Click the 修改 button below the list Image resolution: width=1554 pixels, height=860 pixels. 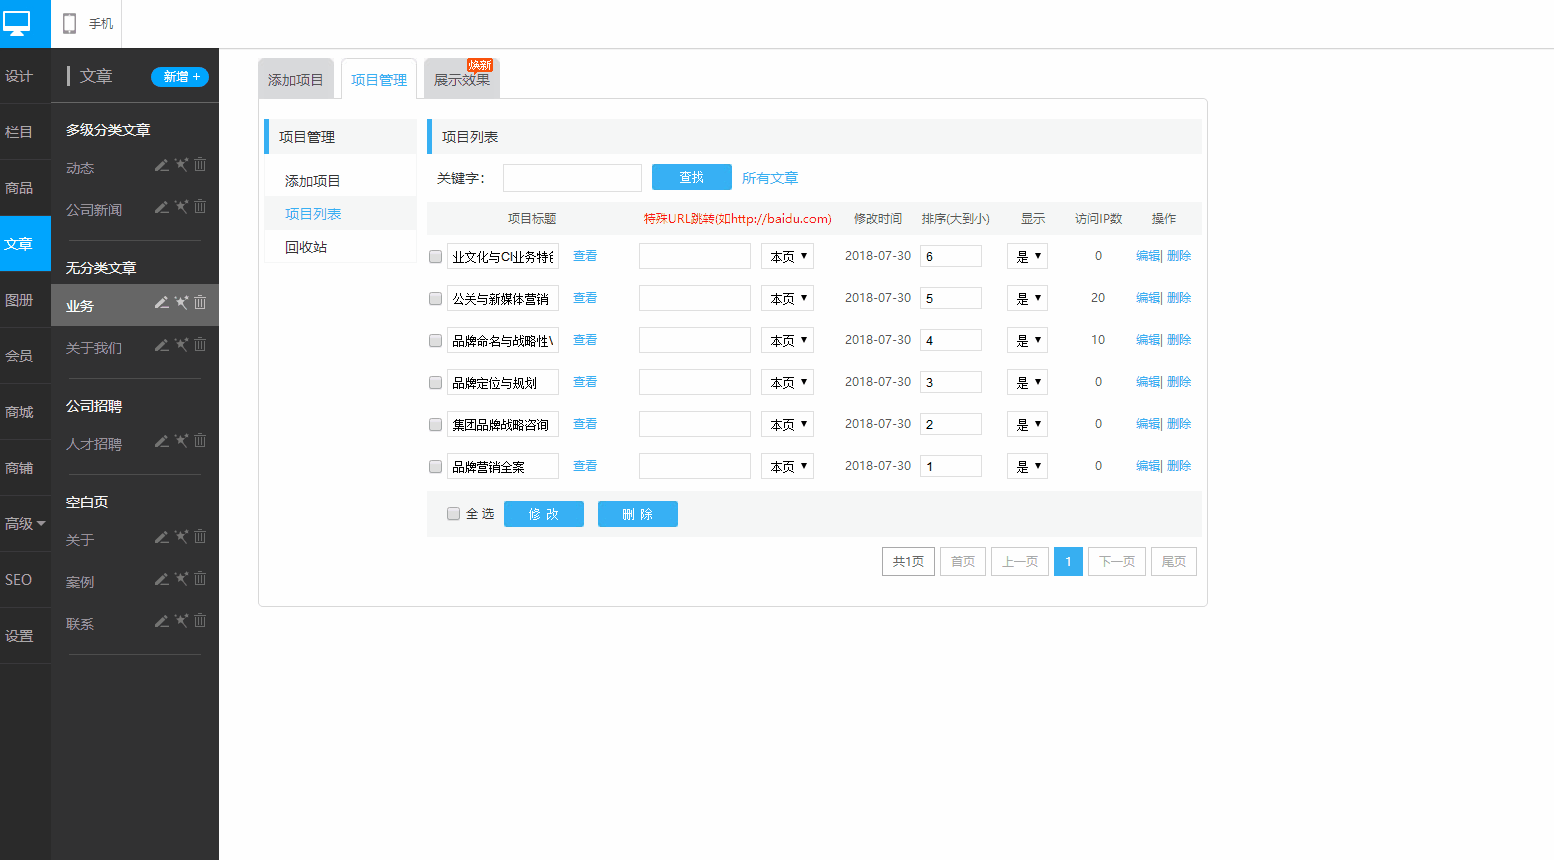[544, 514]
